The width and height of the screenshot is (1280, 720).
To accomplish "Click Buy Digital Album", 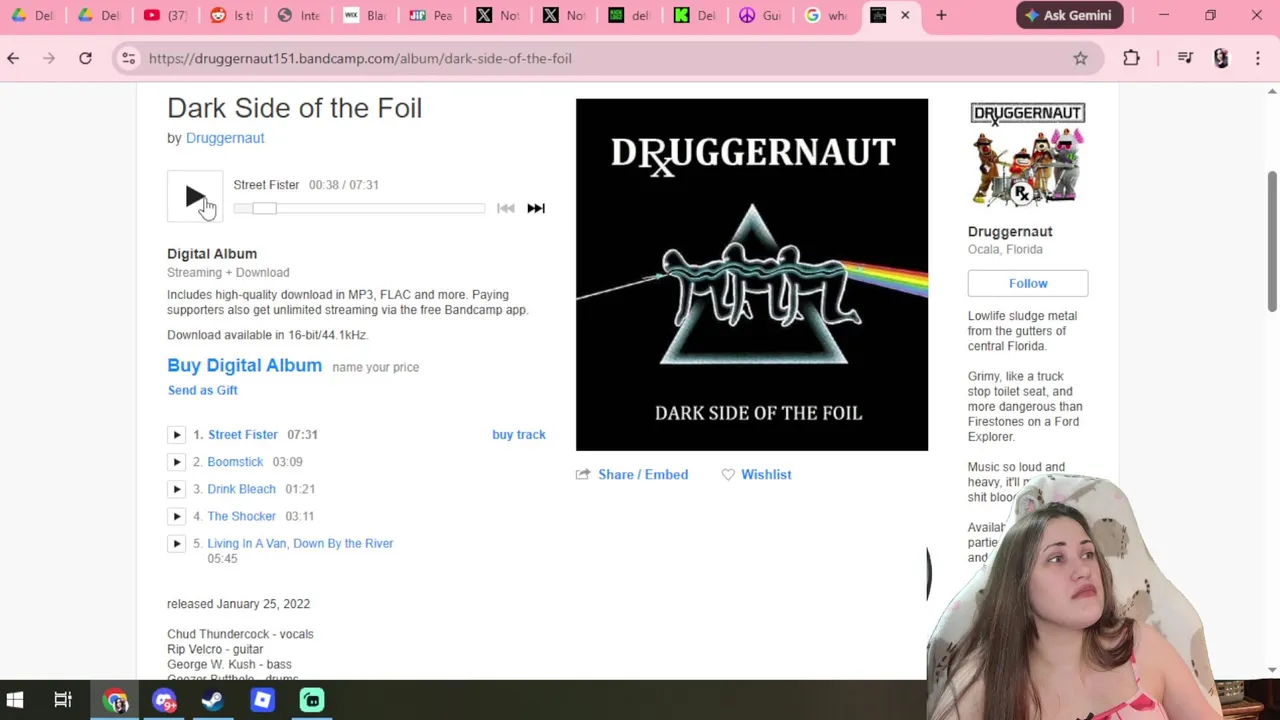I will point(244,365).
